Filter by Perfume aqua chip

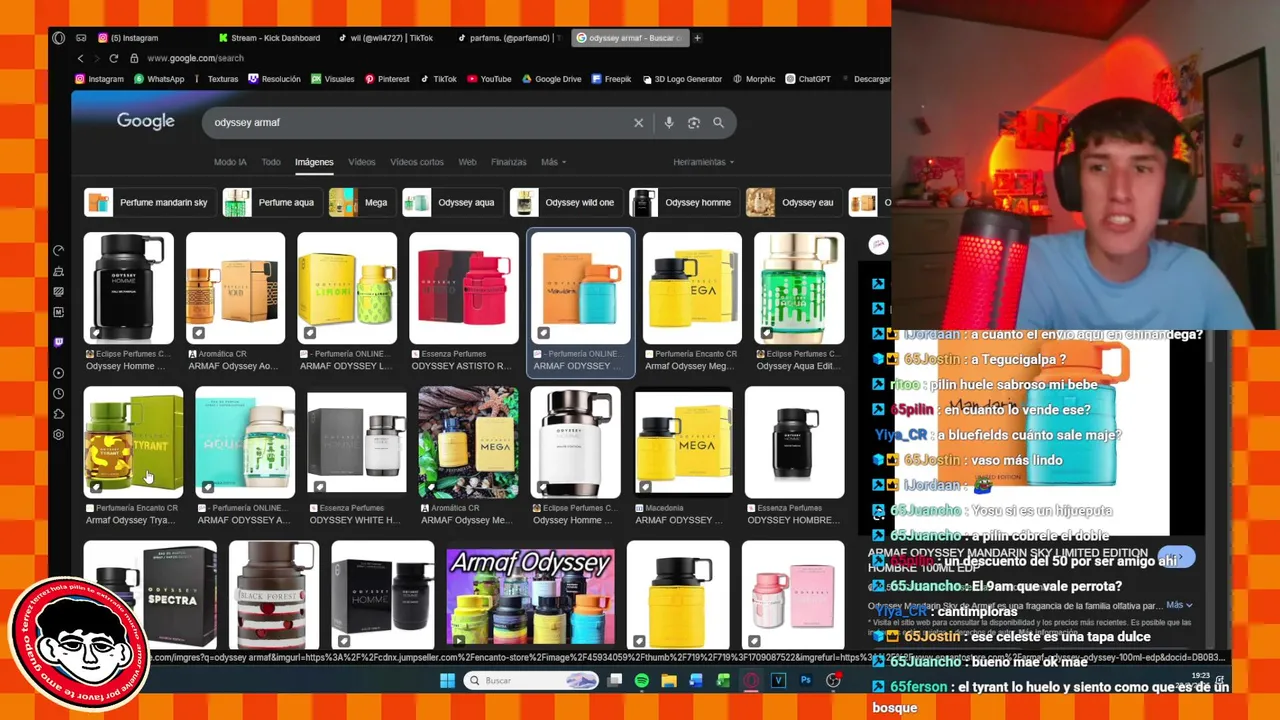click(x=271, y=202)
